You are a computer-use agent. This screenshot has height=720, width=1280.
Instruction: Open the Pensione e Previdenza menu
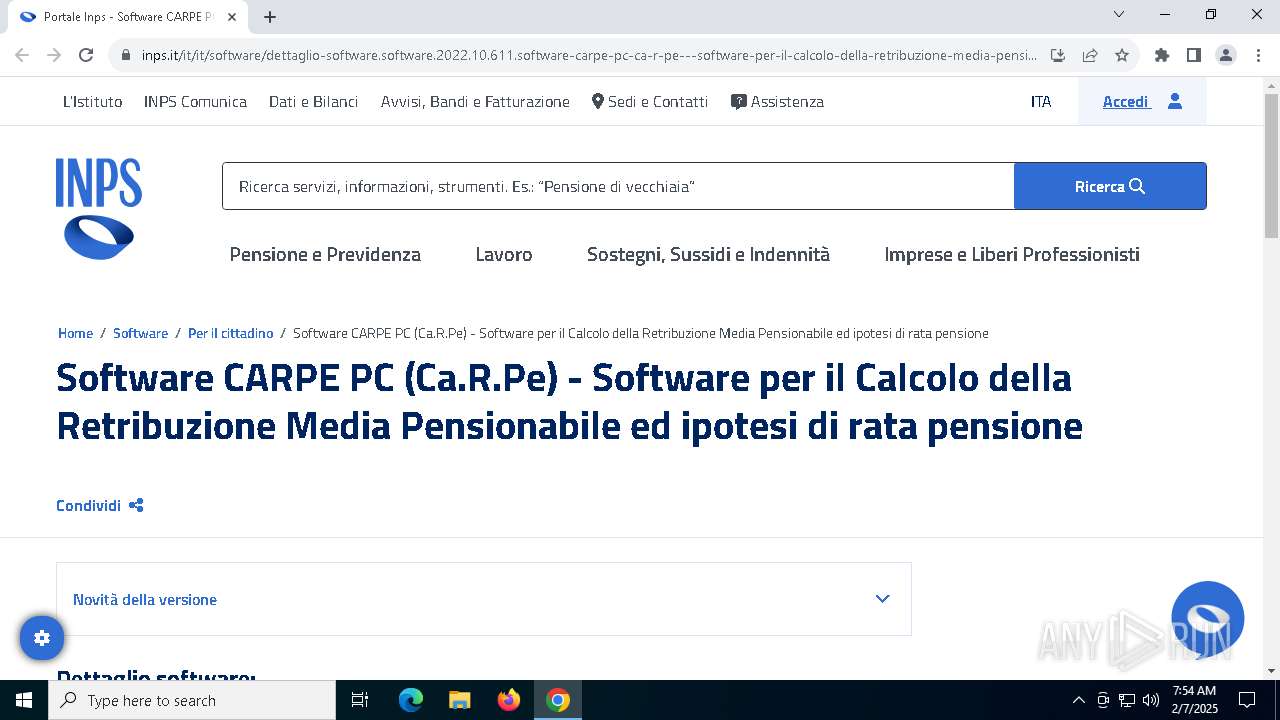(325, 254)
